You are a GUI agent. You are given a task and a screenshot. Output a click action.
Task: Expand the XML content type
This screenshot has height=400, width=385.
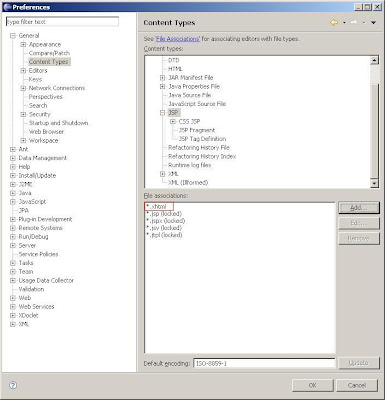coord(162,174)
